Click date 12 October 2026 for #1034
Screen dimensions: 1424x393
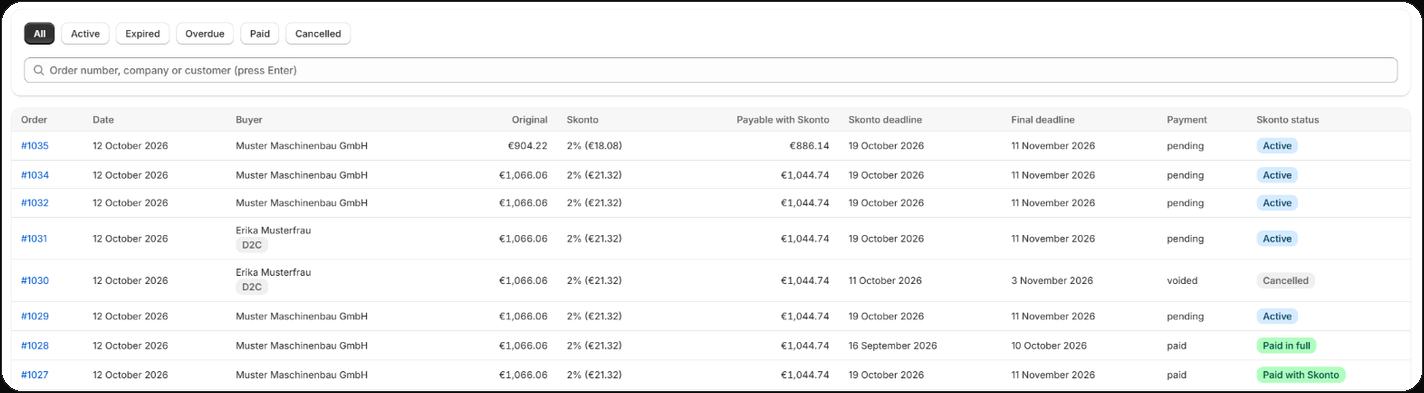(x=130, y=175)
